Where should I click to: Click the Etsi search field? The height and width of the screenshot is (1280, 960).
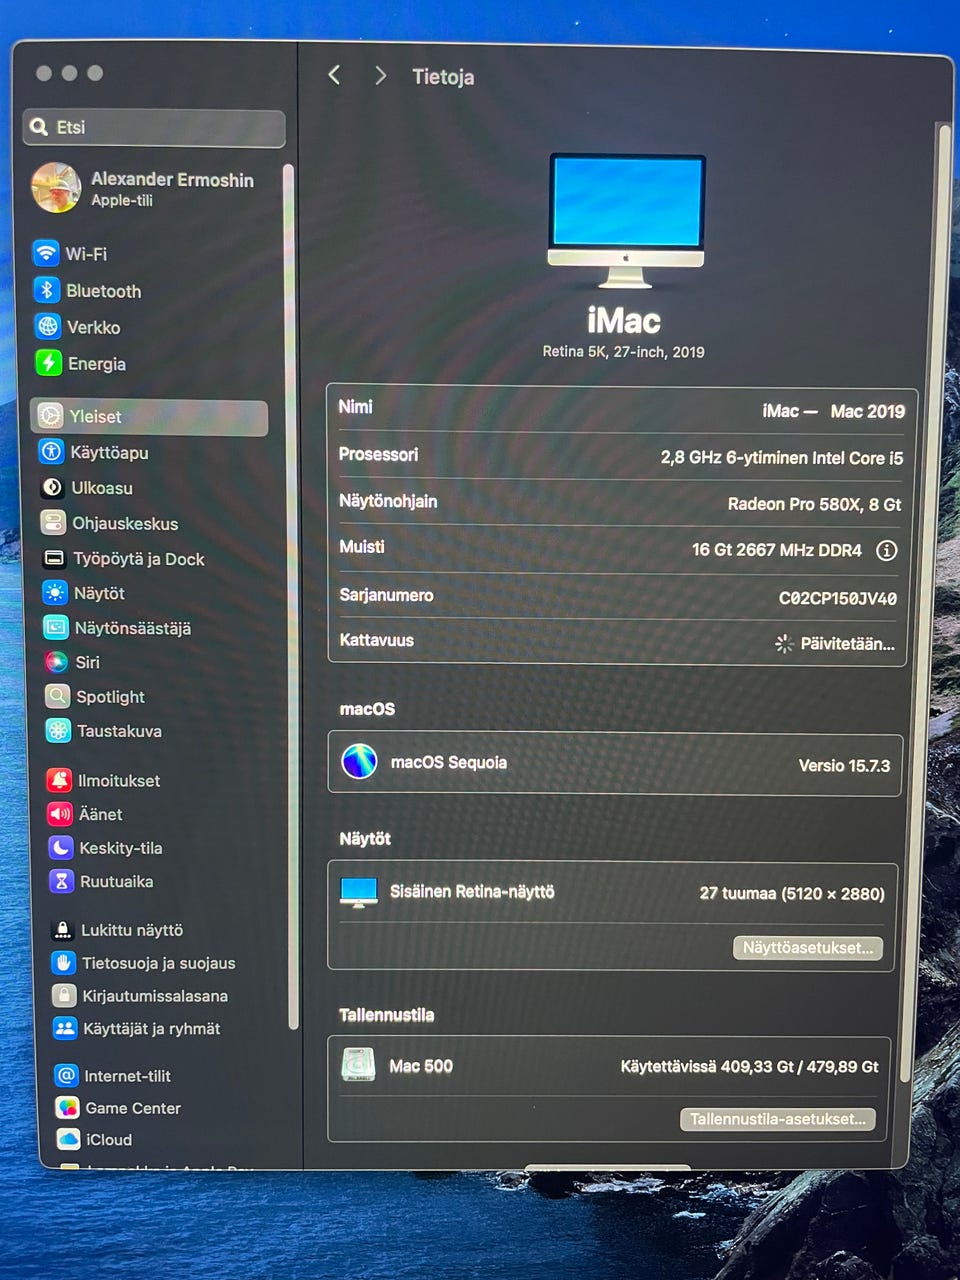154,128
